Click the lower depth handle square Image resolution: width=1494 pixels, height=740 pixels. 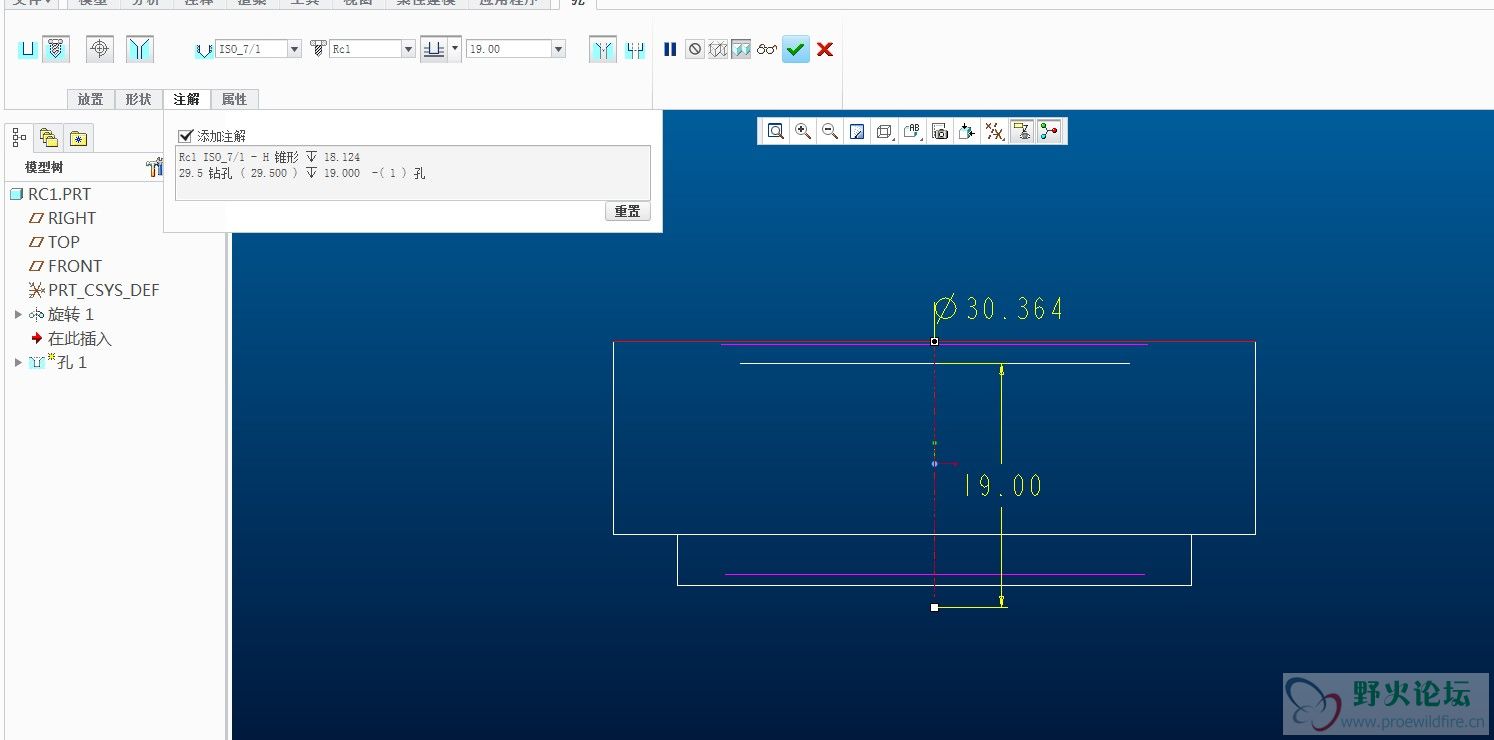pos(934,607)
